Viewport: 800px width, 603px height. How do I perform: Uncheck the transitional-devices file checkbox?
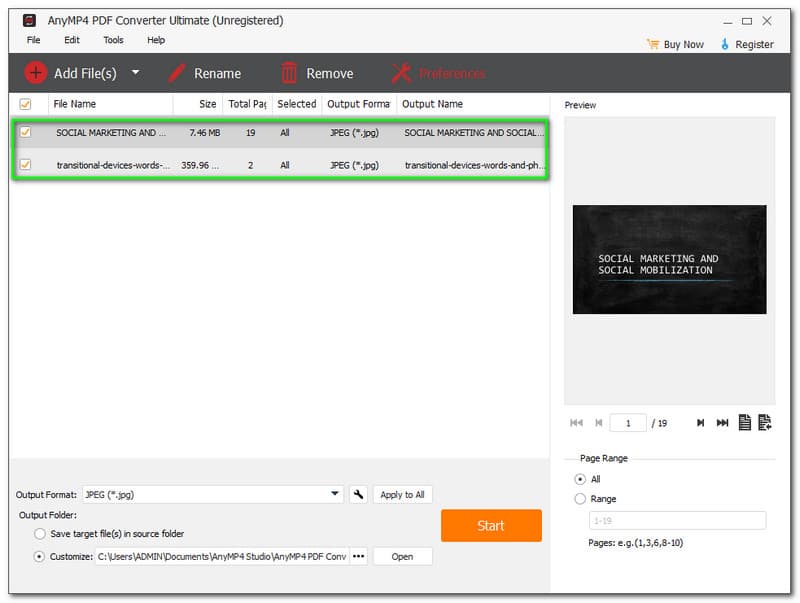click(x=26, y=165)
